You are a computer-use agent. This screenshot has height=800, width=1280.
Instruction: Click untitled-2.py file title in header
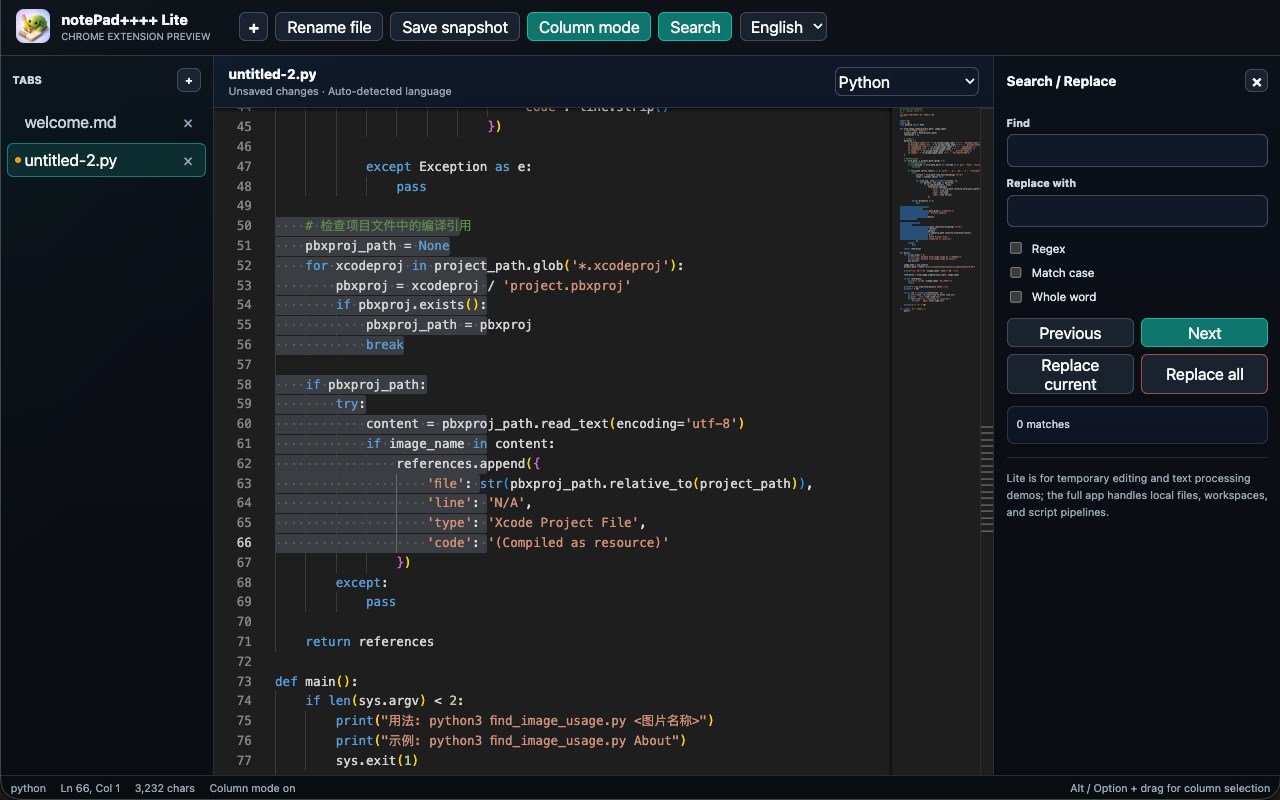pos(272,74)
